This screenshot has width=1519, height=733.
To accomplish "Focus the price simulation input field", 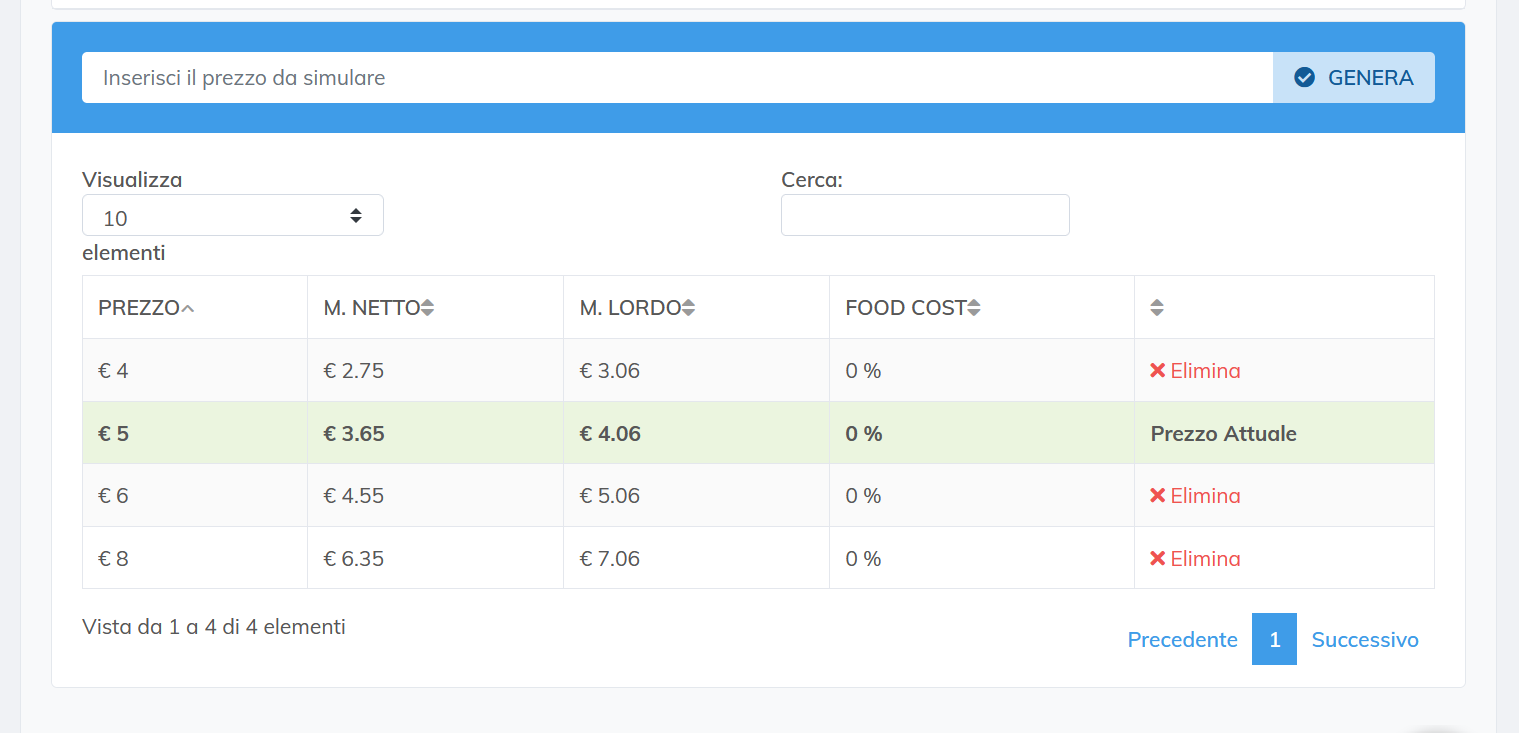I will [x=676, y=78].
